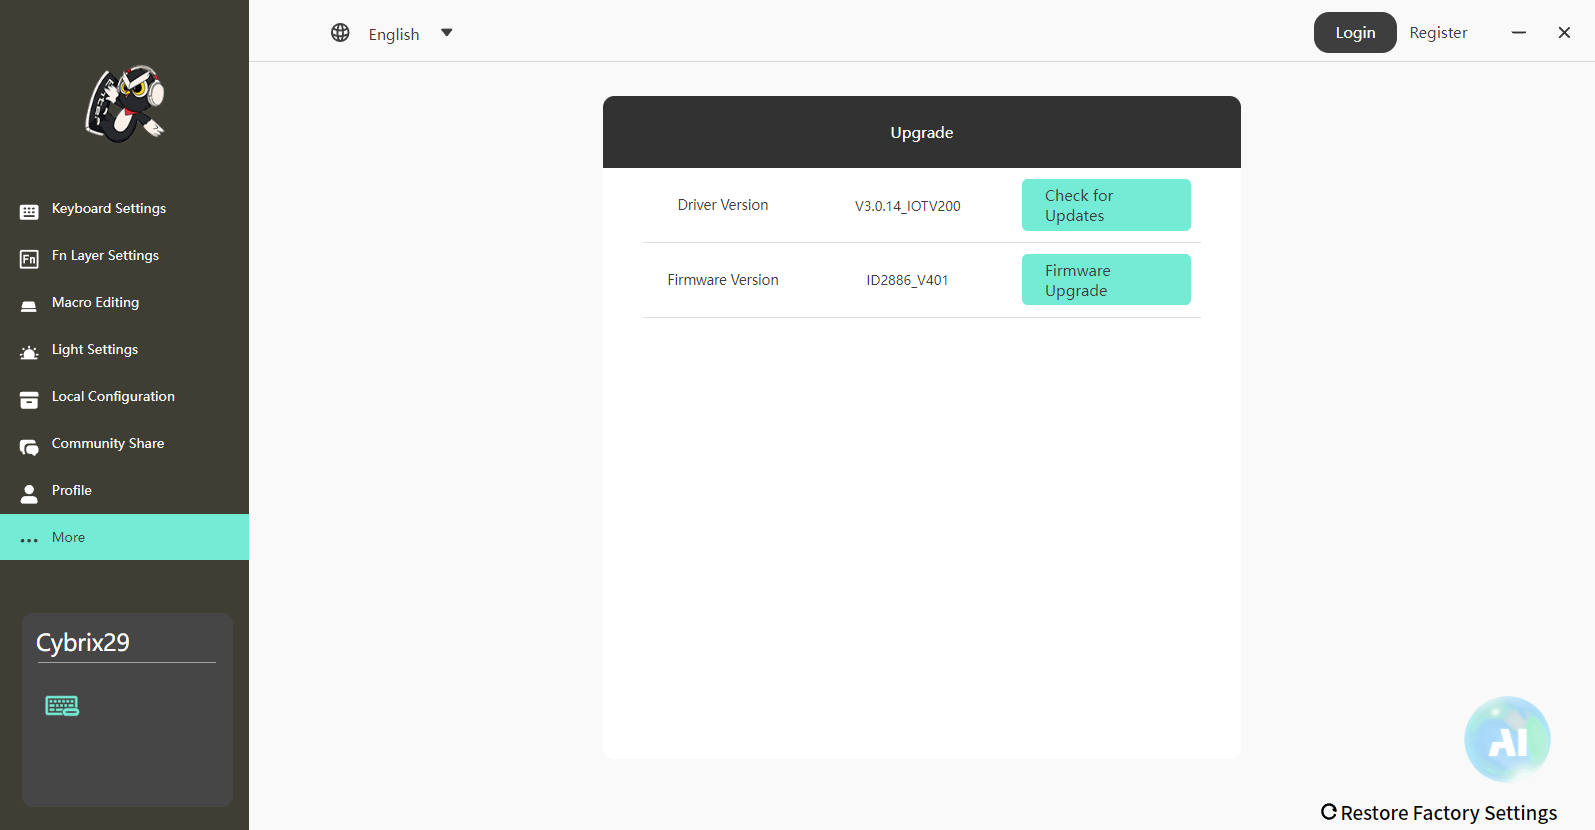The height and width of the screenshot is (830, 1595).
Task: Select the teal keyboard device icon
Action: click(x=62, y=706)
